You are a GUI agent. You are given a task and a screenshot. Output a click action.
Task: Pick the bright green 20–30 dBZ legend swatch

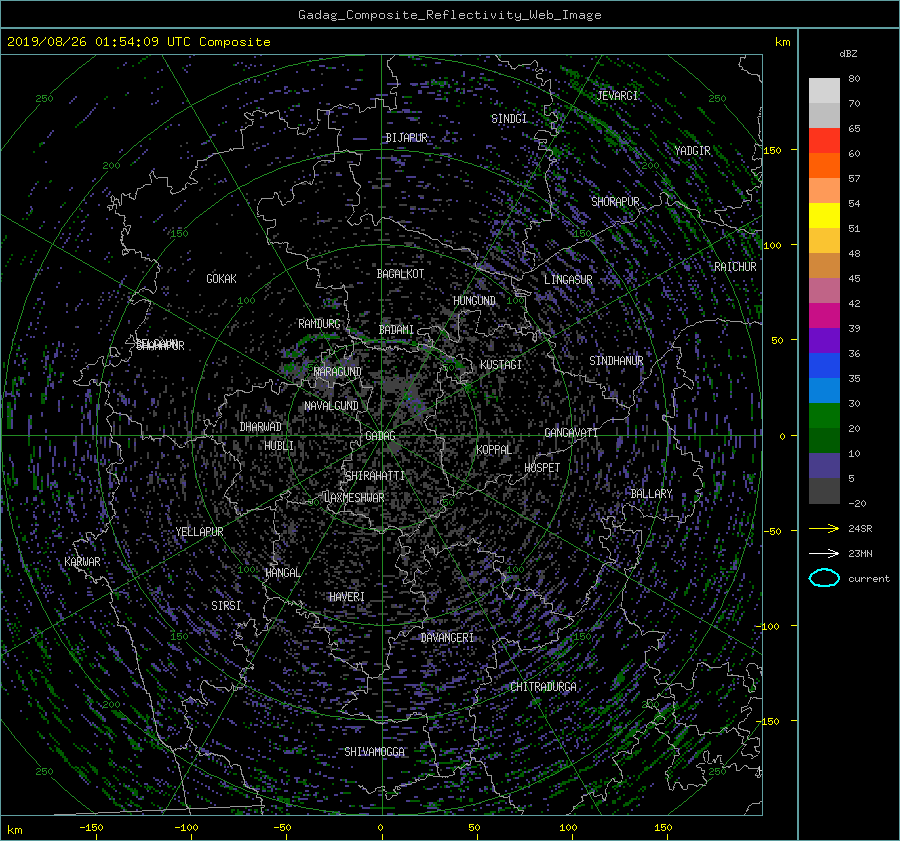pos(824,415)
